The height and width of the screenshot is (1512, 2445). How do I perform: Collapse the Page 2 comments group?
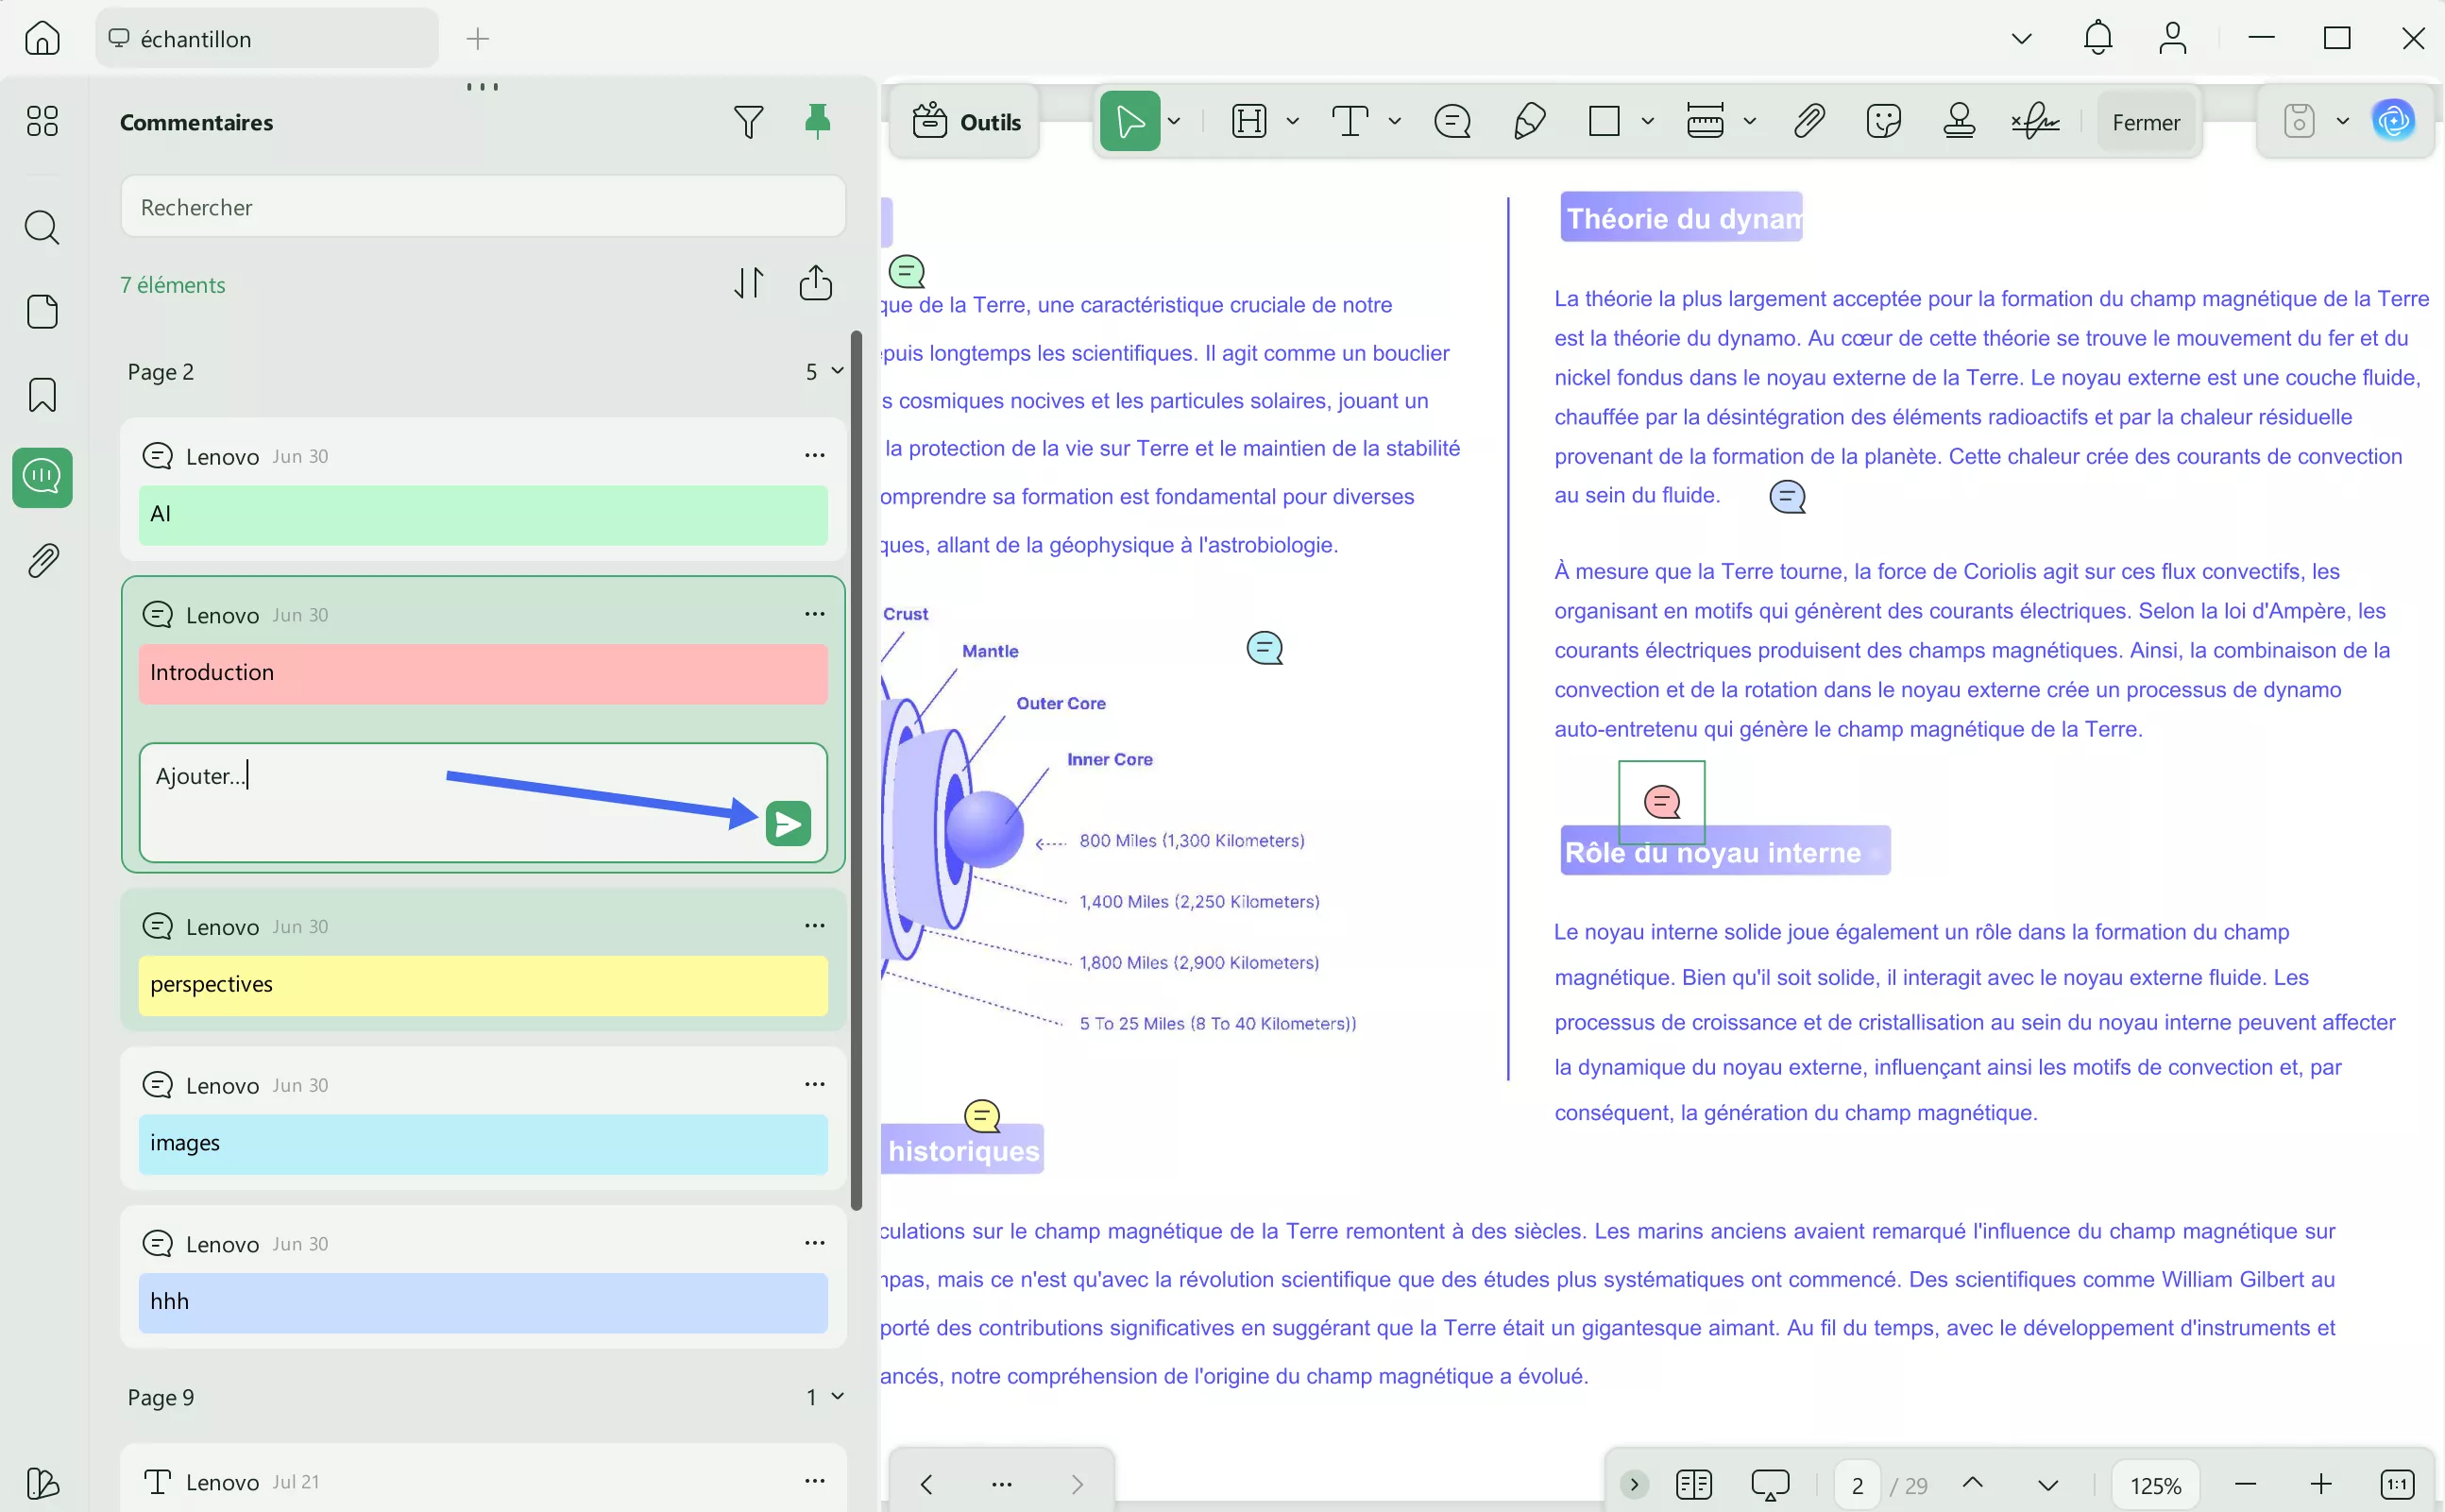(837, 371)
